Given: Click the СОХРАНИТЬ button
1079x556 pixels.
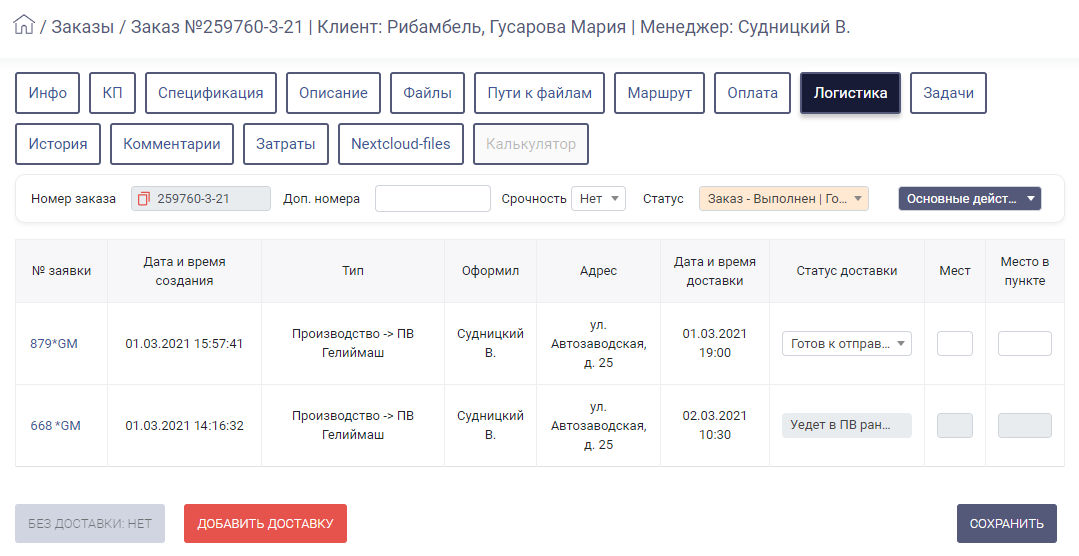Looking at the screenshot, I should [x=1007, y=524].
